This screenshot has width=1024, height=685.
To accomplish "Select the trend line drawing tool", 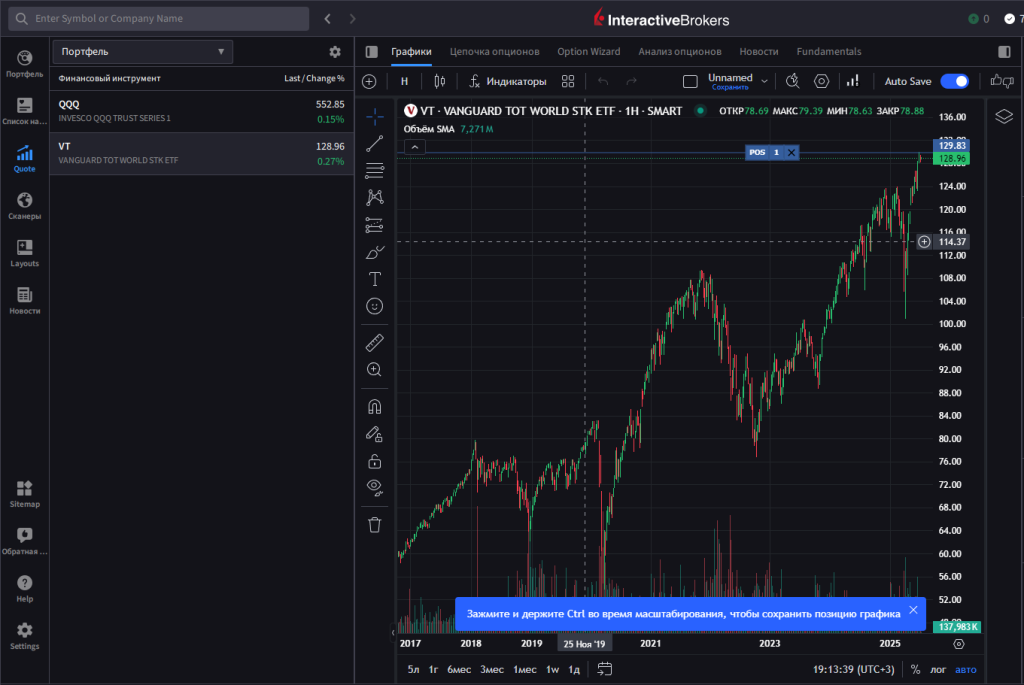I will (x=375, y=143).
